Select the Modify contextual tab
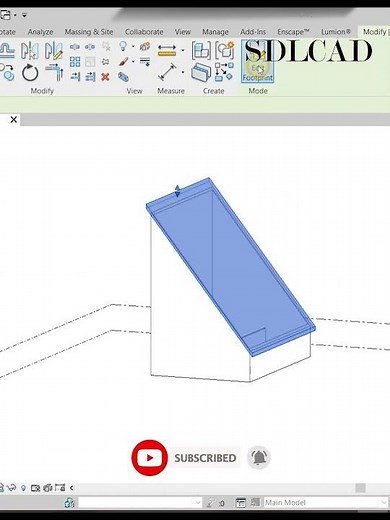 tap(374, 32)
